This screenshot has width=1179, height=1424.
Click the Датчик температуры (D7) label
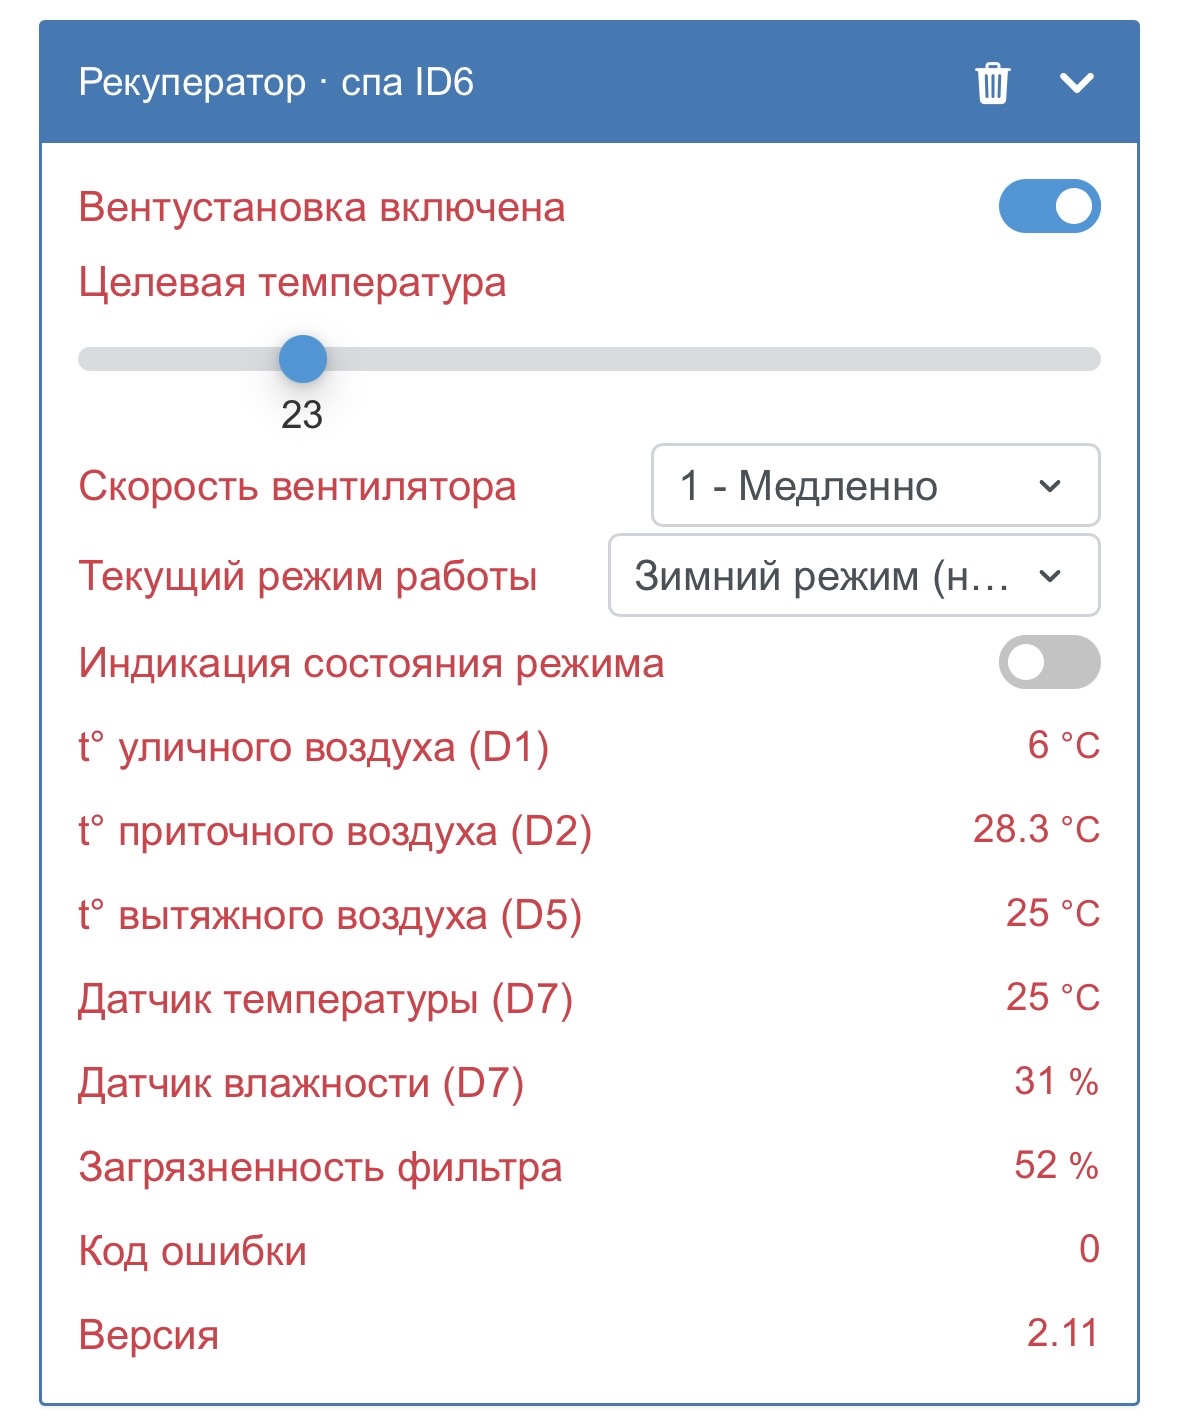click(325, 1000)
